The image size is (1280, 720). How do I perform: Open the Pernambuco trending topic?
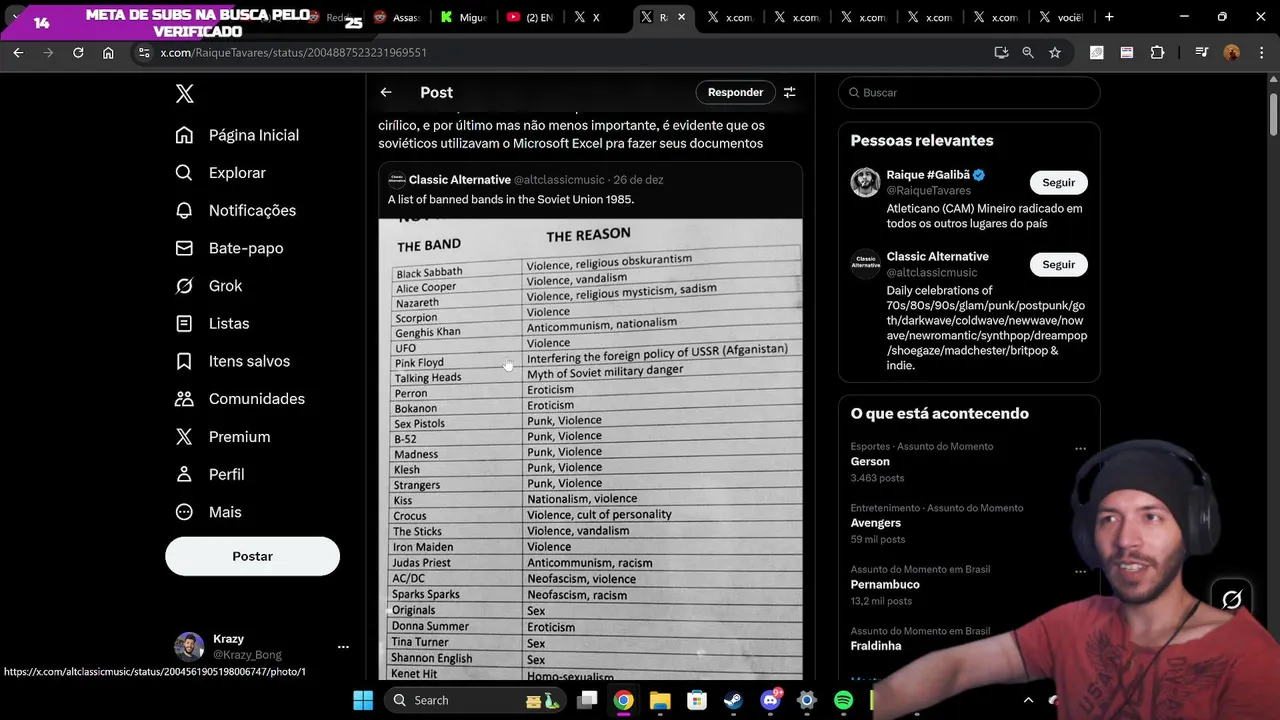(885, 585)
